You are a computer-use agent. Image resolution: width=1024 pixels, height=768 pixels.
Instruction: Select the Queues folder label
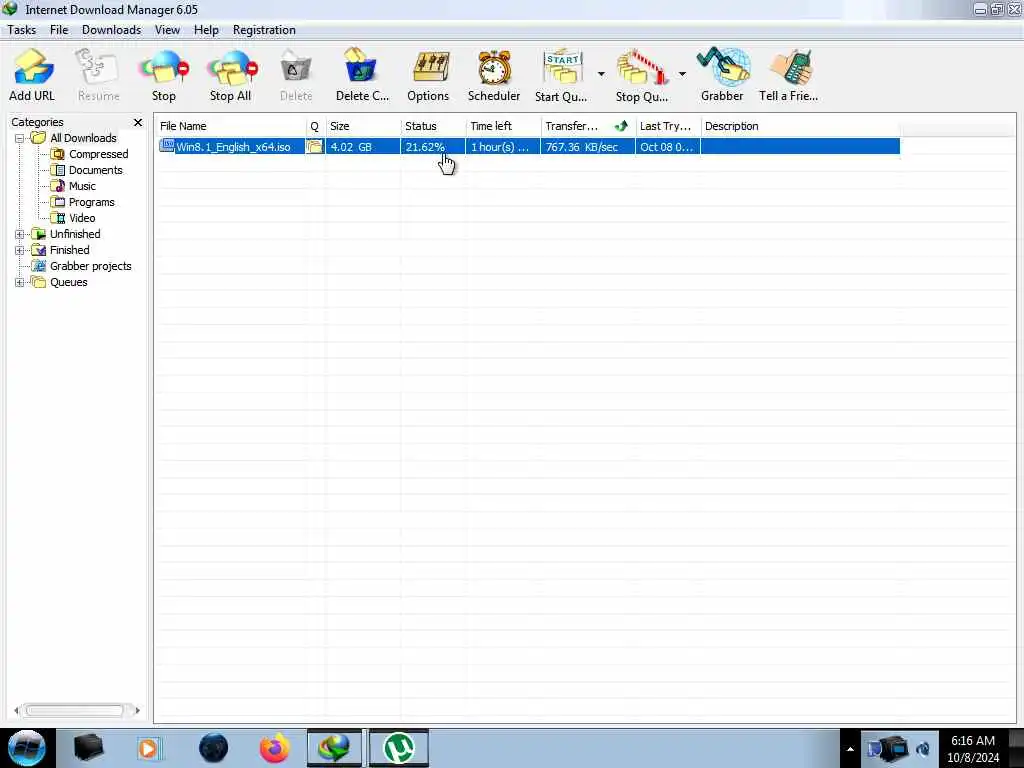pyautogui.click(x=69, y=282)
